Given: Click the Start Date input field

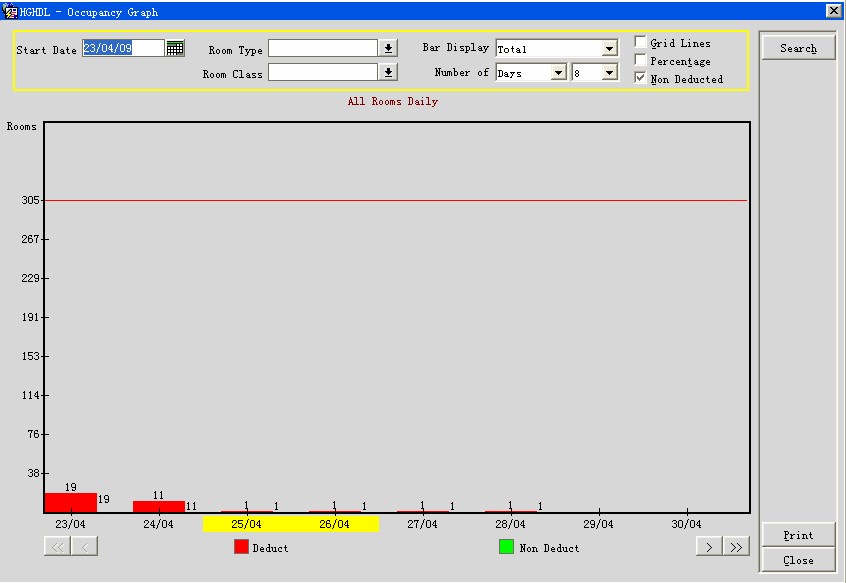Looking at the screenshot, I should (122, 48).
